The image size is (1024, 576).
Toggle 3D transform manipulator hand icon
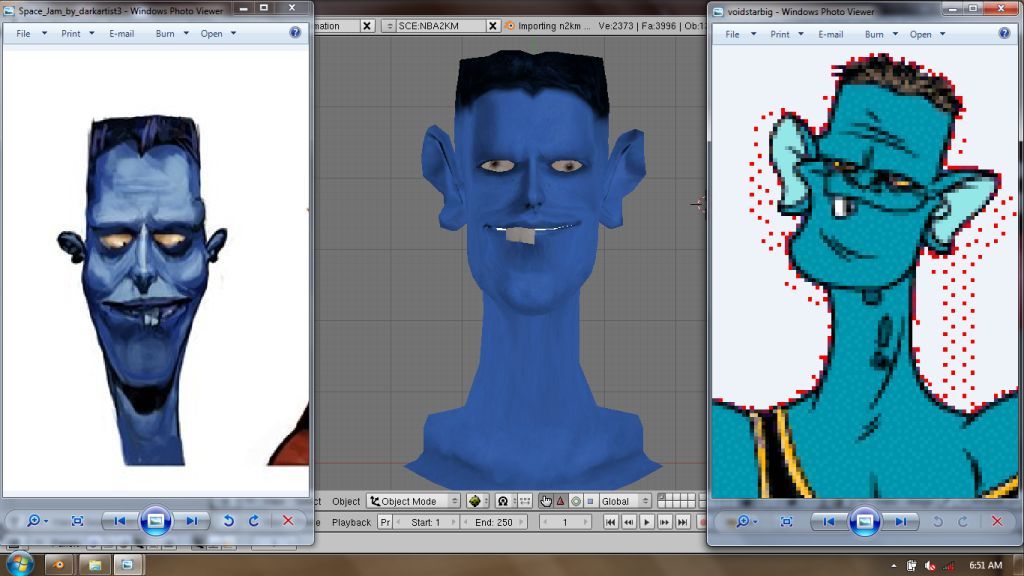(x=546, y=501)
